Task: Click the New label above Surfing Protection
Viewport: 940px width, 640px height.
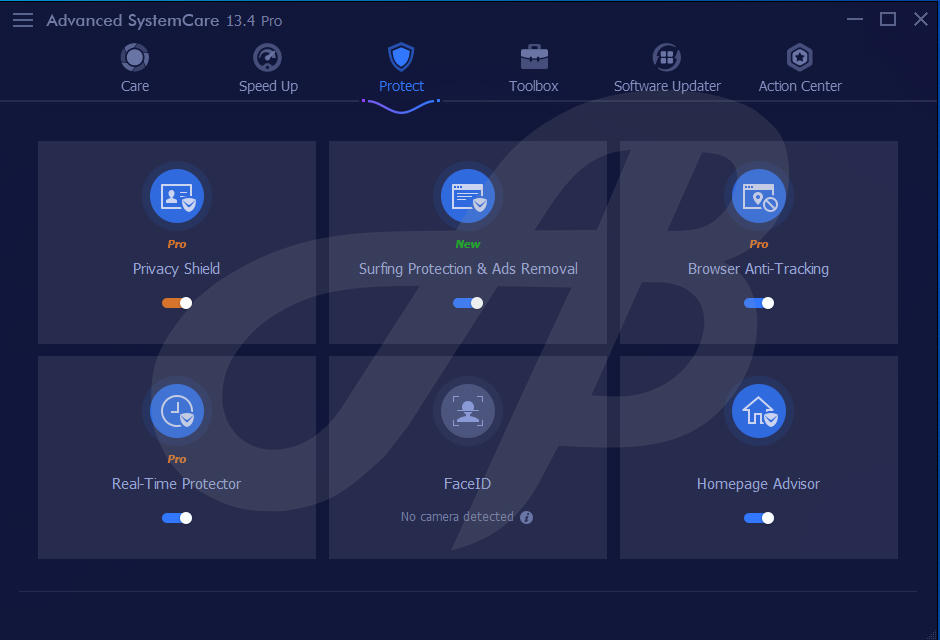Action: [x=468, y=244]
